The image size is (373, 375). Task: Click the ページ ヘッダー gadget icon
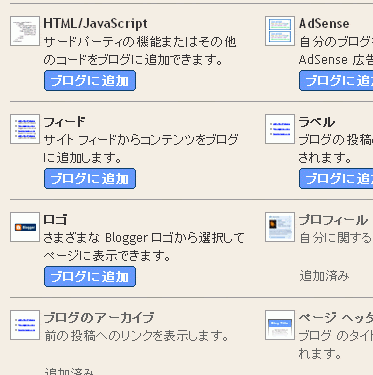pyautogui.click(x=280, y=325)
